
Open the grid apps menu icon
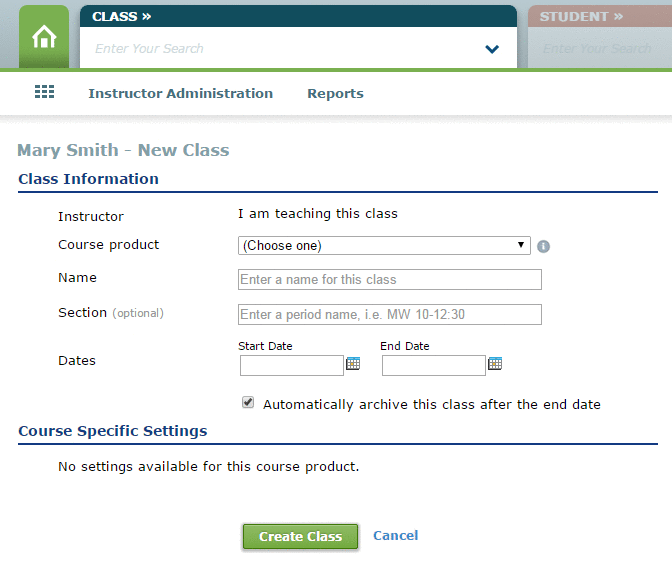pos(44,92)
